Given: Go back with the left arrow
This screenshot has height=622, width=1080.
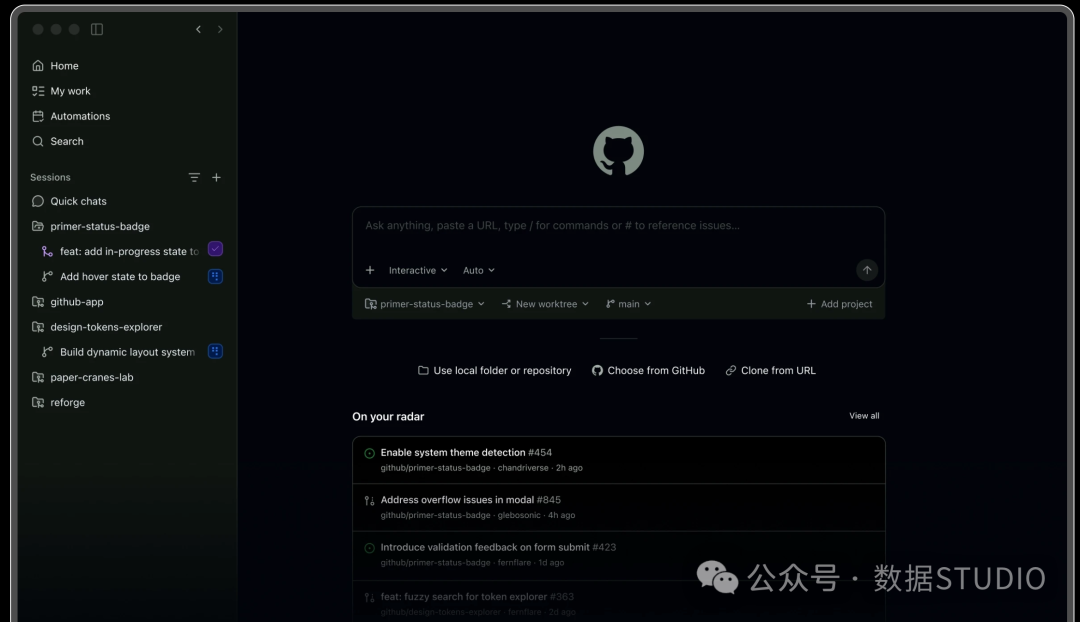Looking at the screenshot, I should [x=198, y=29].
